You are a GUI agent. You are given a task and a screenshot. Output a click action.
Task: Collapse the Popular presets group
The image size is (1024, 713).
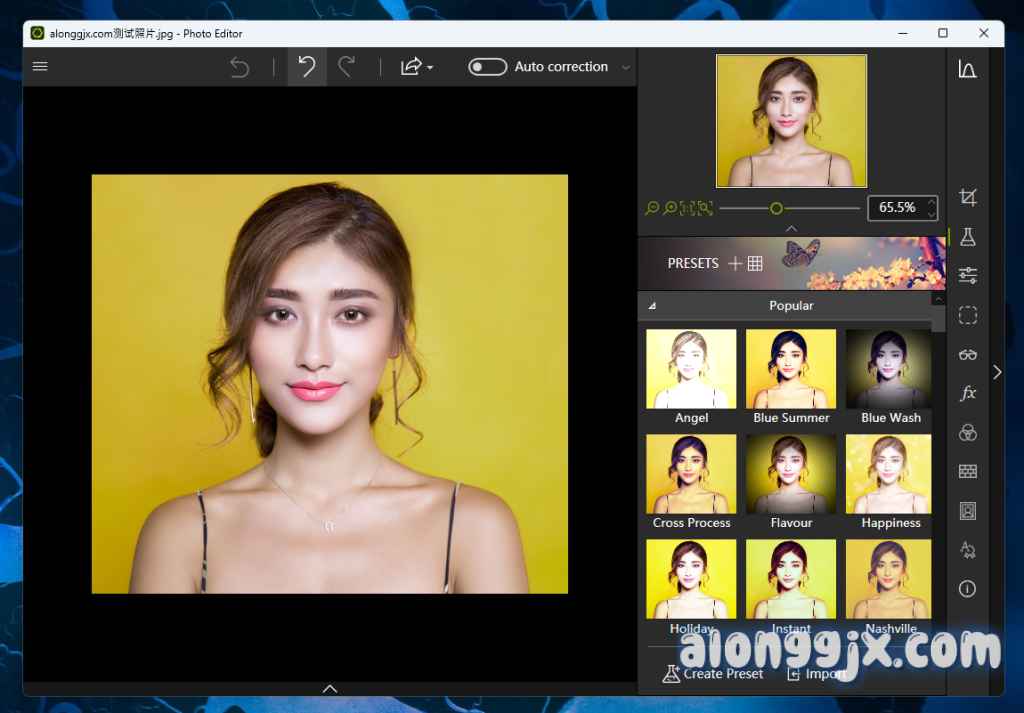click(653, 306)
